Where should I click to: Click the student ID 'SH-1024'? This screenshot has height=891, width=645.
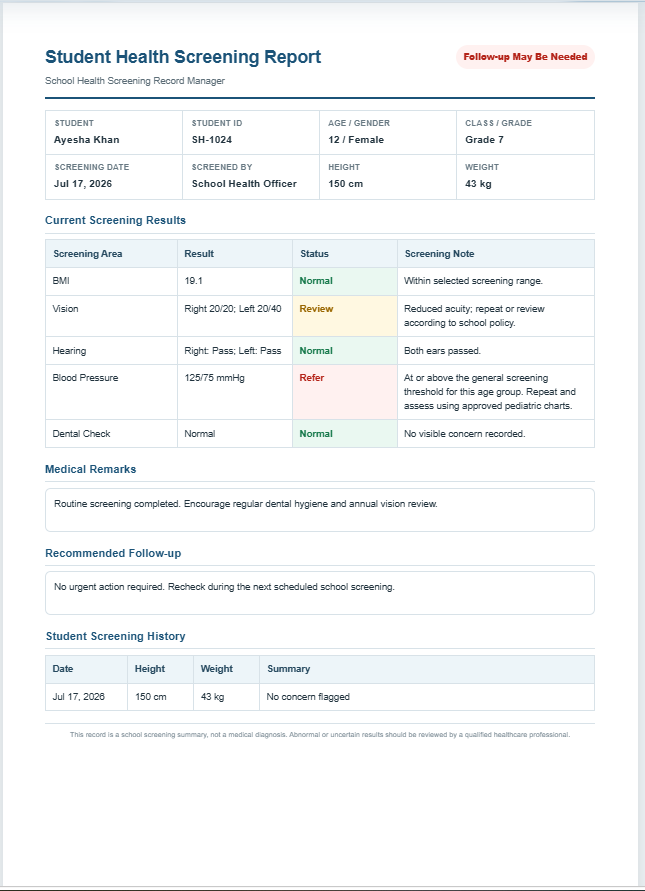tap(212, 140)
